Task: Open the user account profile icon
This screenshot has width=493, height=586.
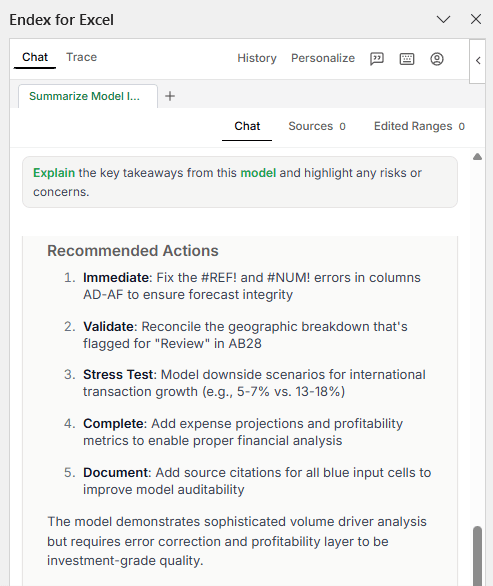Action: [437, 59]
